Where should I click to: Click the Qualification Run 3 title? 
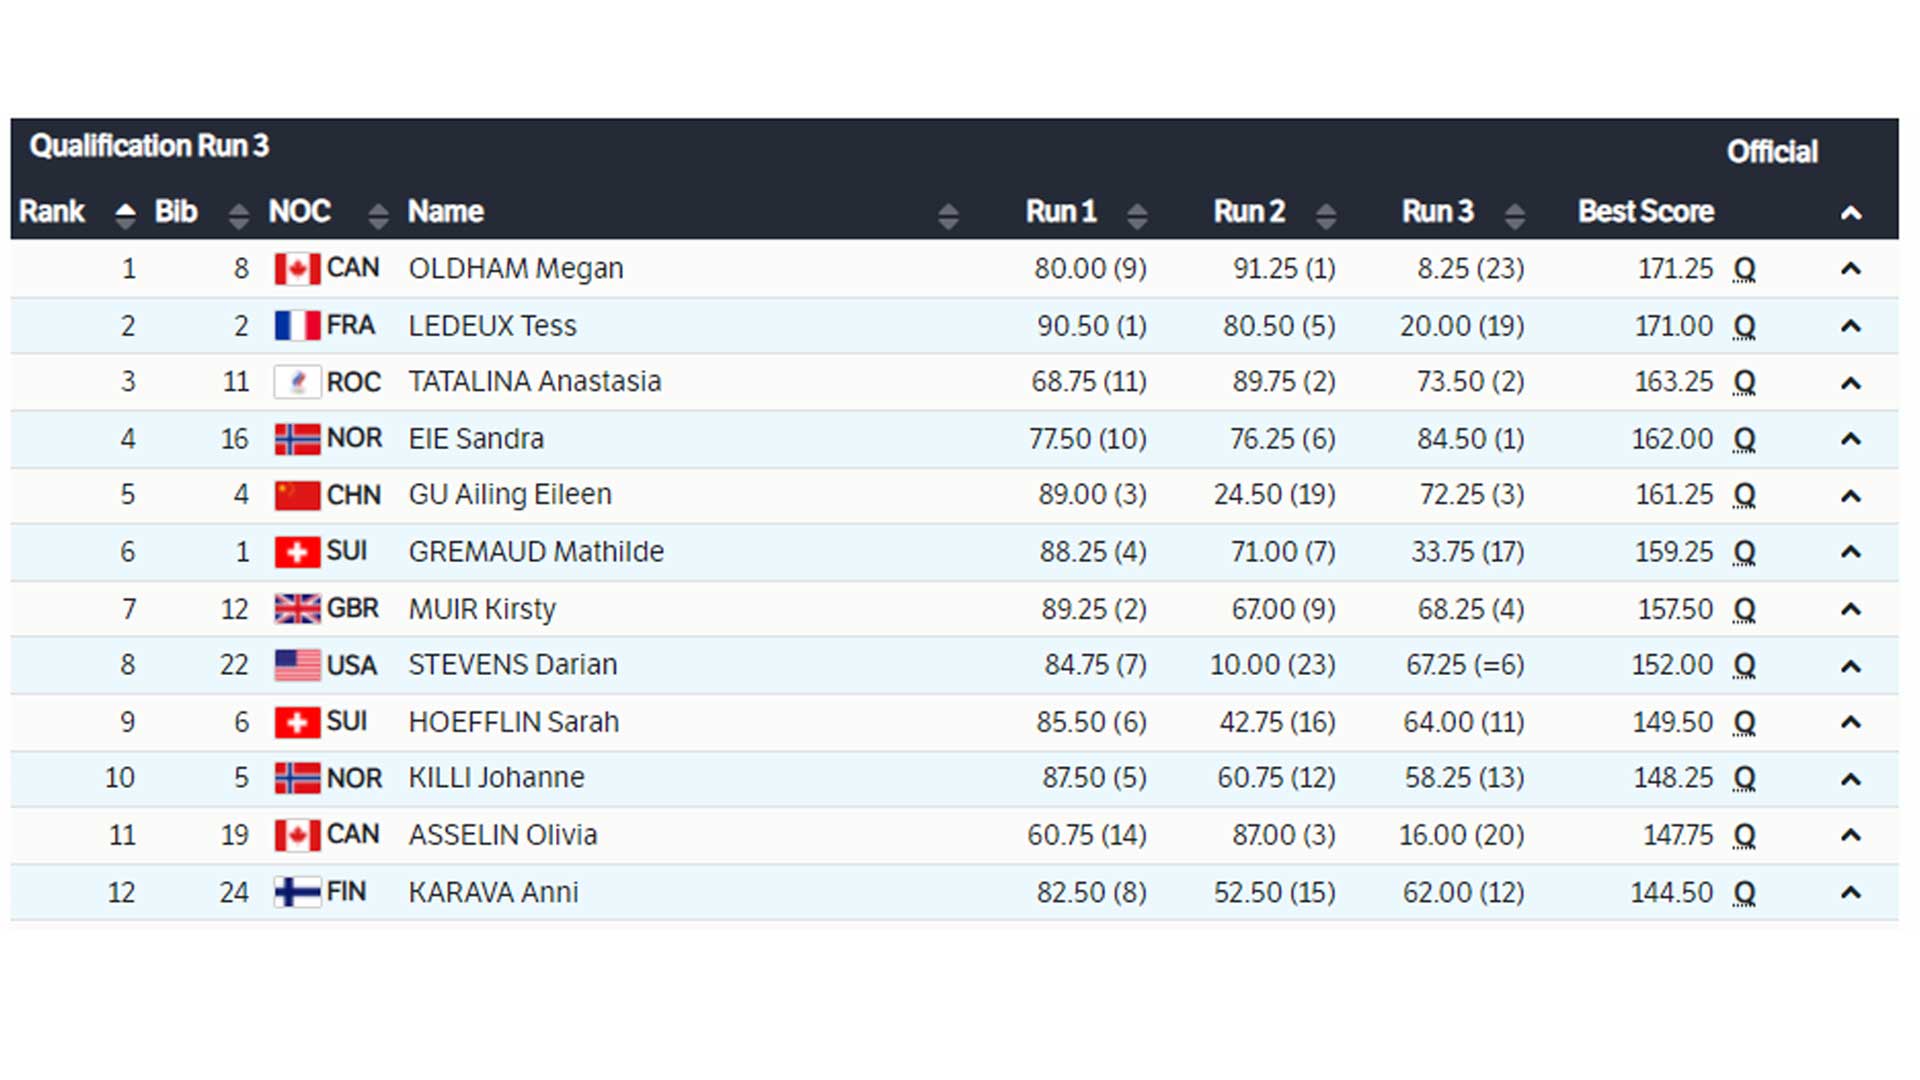149,146
